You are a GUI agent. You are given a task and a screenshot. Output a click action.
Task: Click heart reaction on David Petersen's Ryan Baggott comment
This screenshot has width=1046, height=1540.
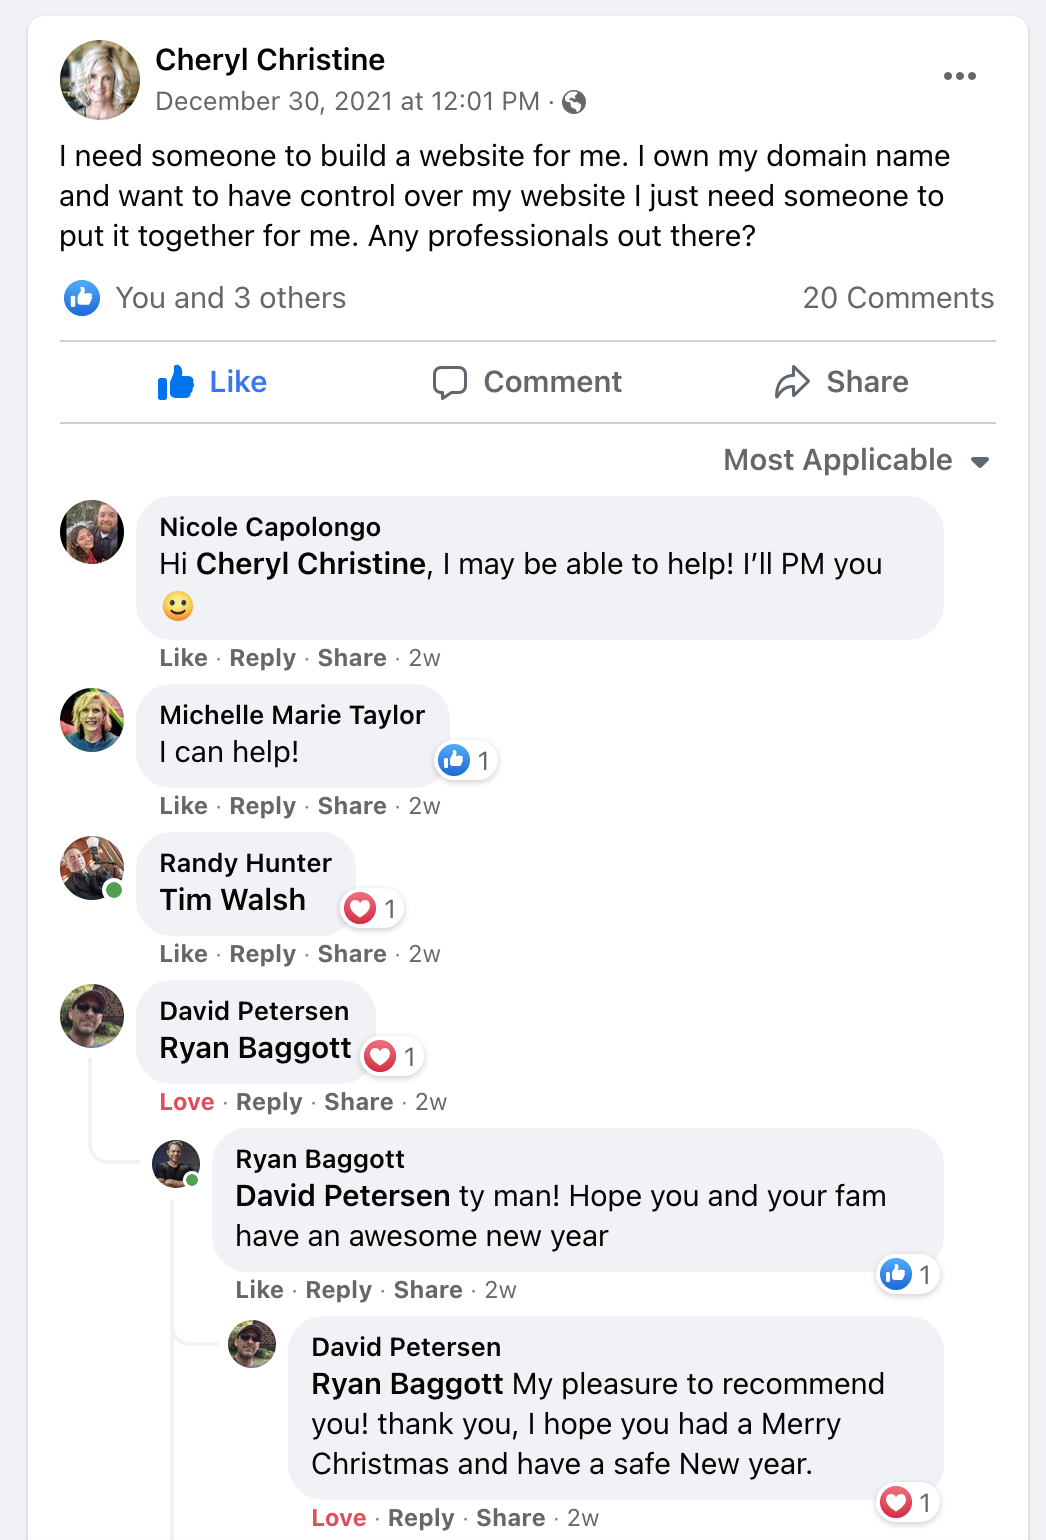380,1056
